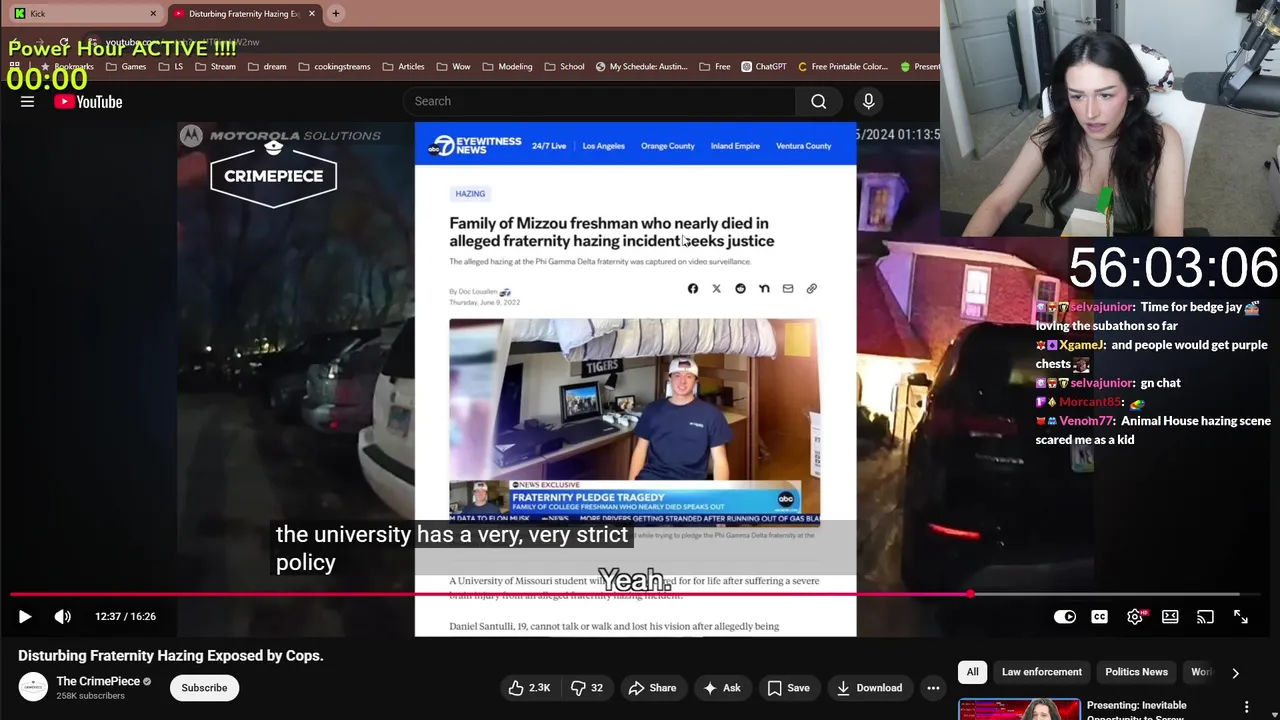Dislike the video with thumbs down
1280x720 pixels.
(586, 688)
